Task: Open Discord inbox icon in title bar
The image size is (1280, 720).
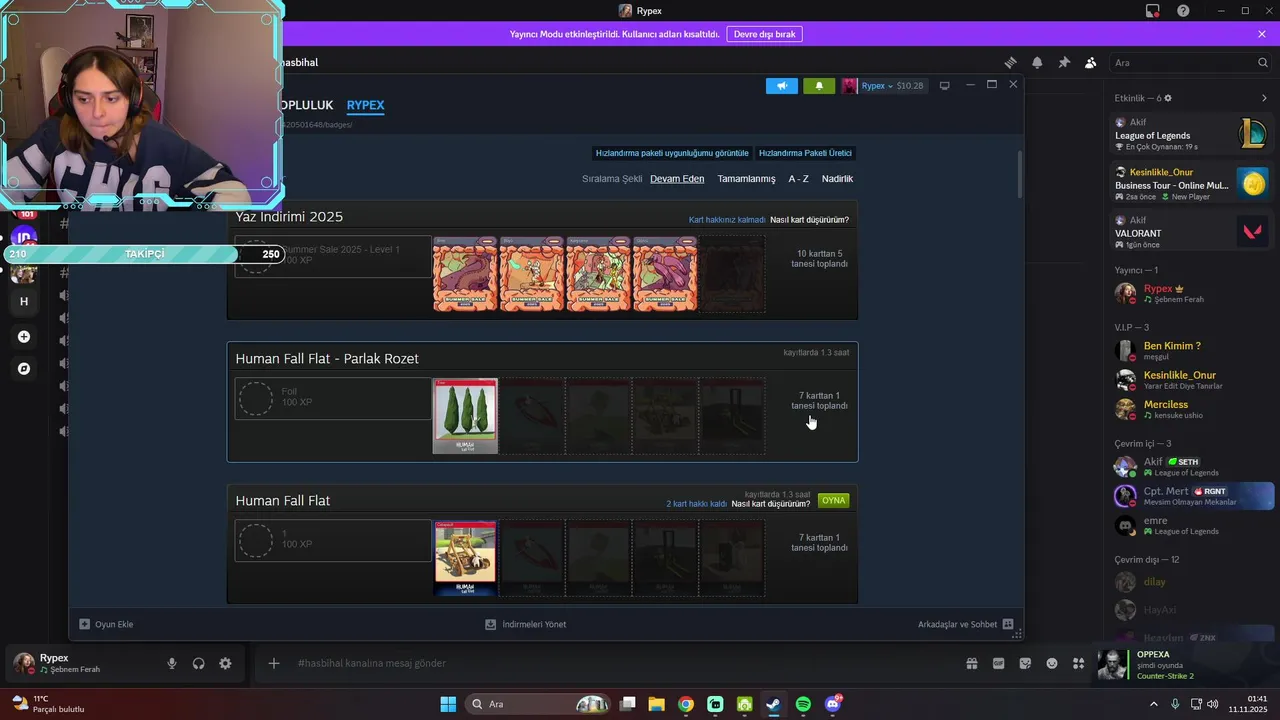Action: [x=1152, y=11]
